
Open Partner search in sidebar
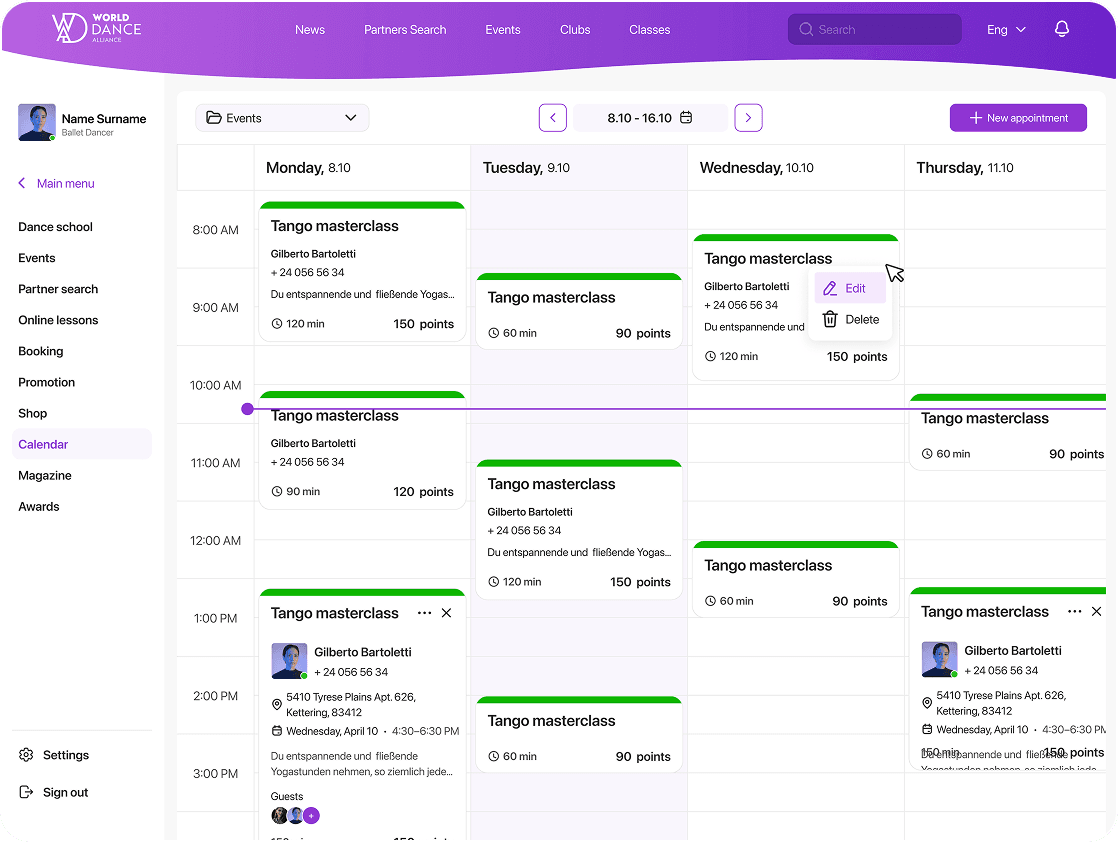(58, 289)
